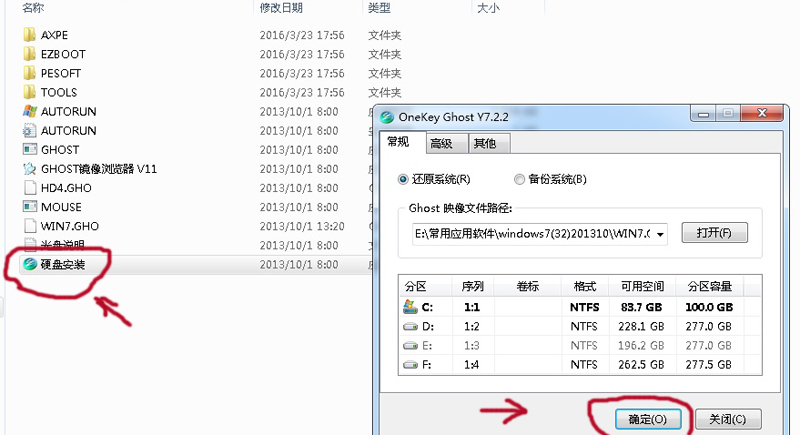
Task: Select the PESOFT folder icon
Action: tap(30, 73)
